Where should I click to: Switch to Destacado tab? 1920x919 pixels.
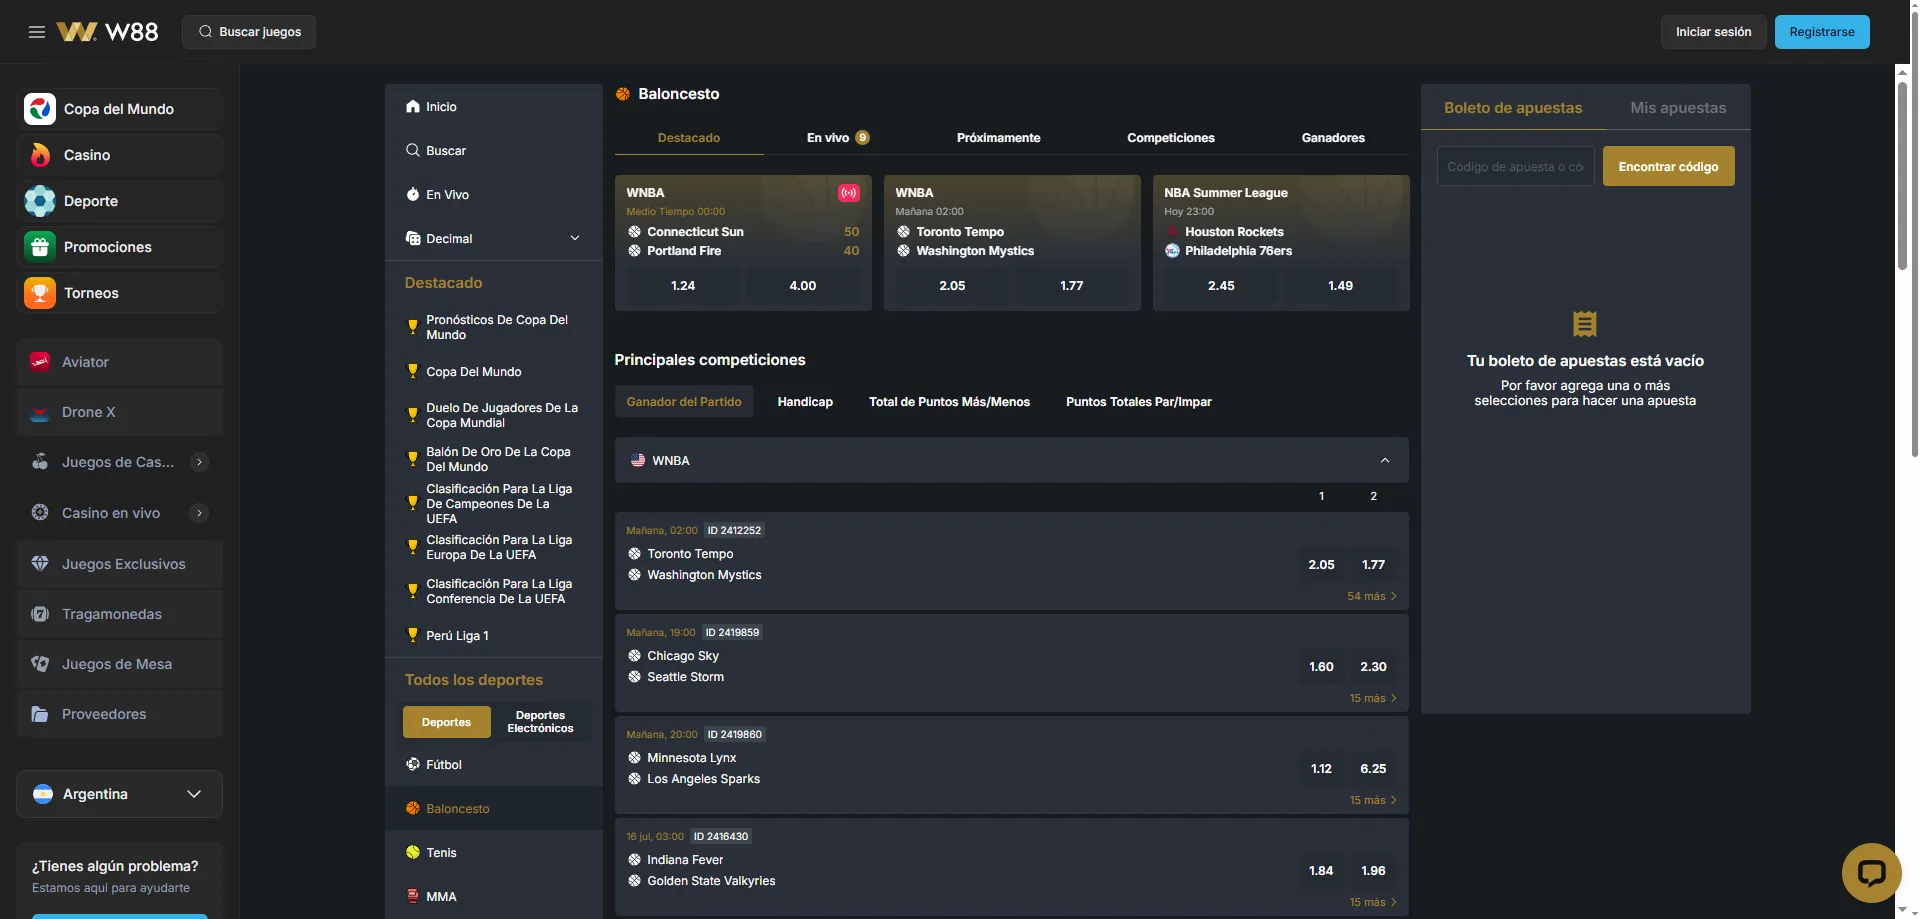tap(689, 138)
